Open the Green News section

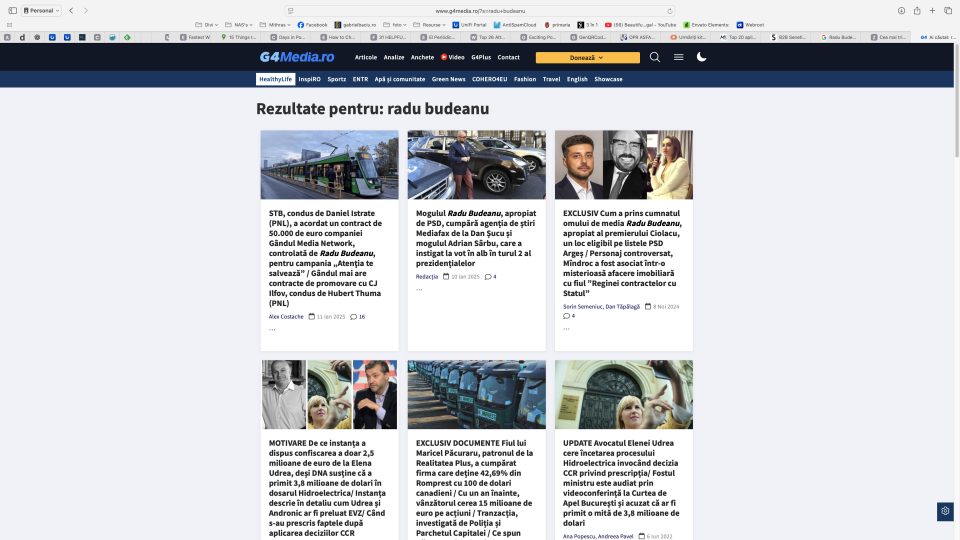448,79
